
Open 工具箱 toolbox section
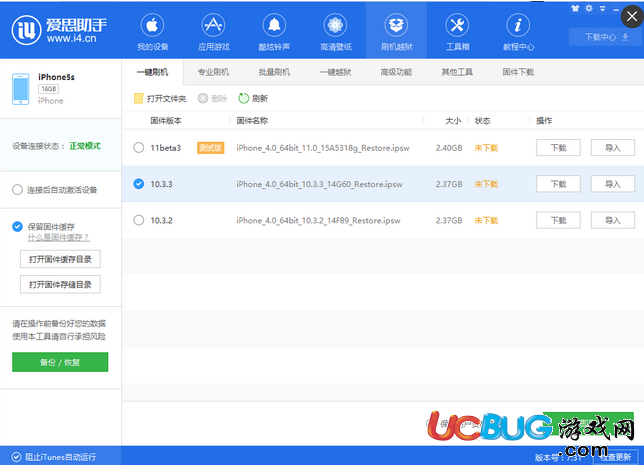(458, 32)
